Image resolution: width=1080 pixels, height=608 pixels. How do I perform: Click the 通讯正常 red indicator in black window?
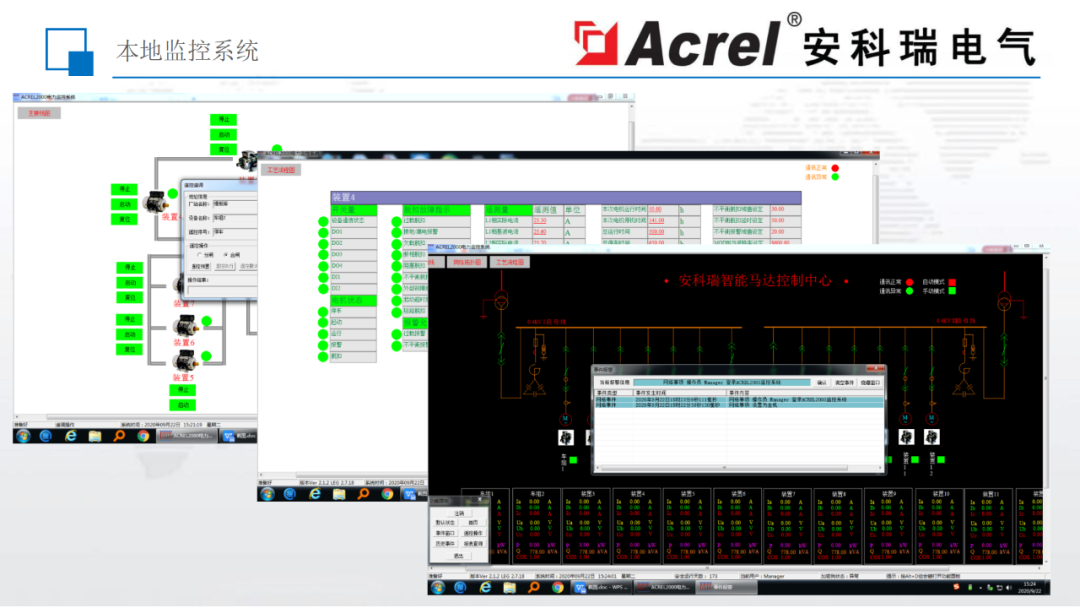[909, 282]
